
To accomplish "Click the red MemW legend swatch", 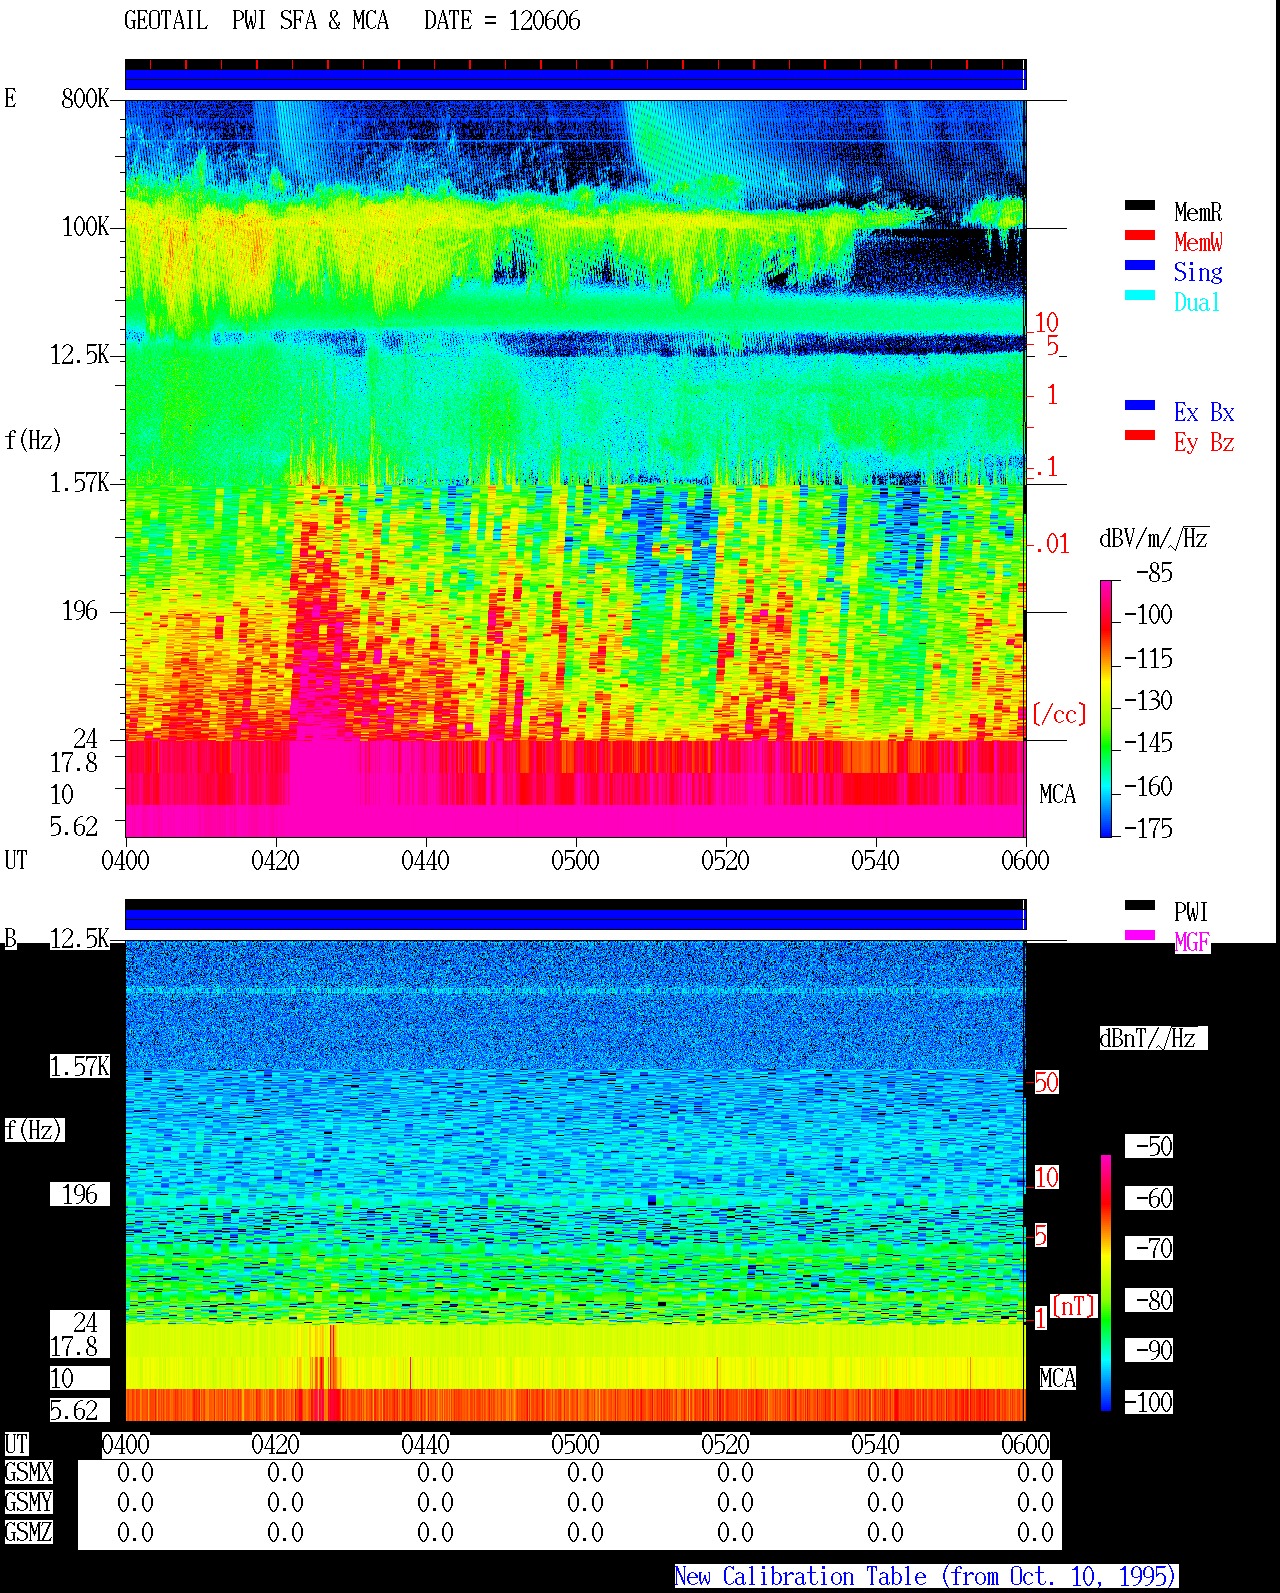I will 1140,236.
